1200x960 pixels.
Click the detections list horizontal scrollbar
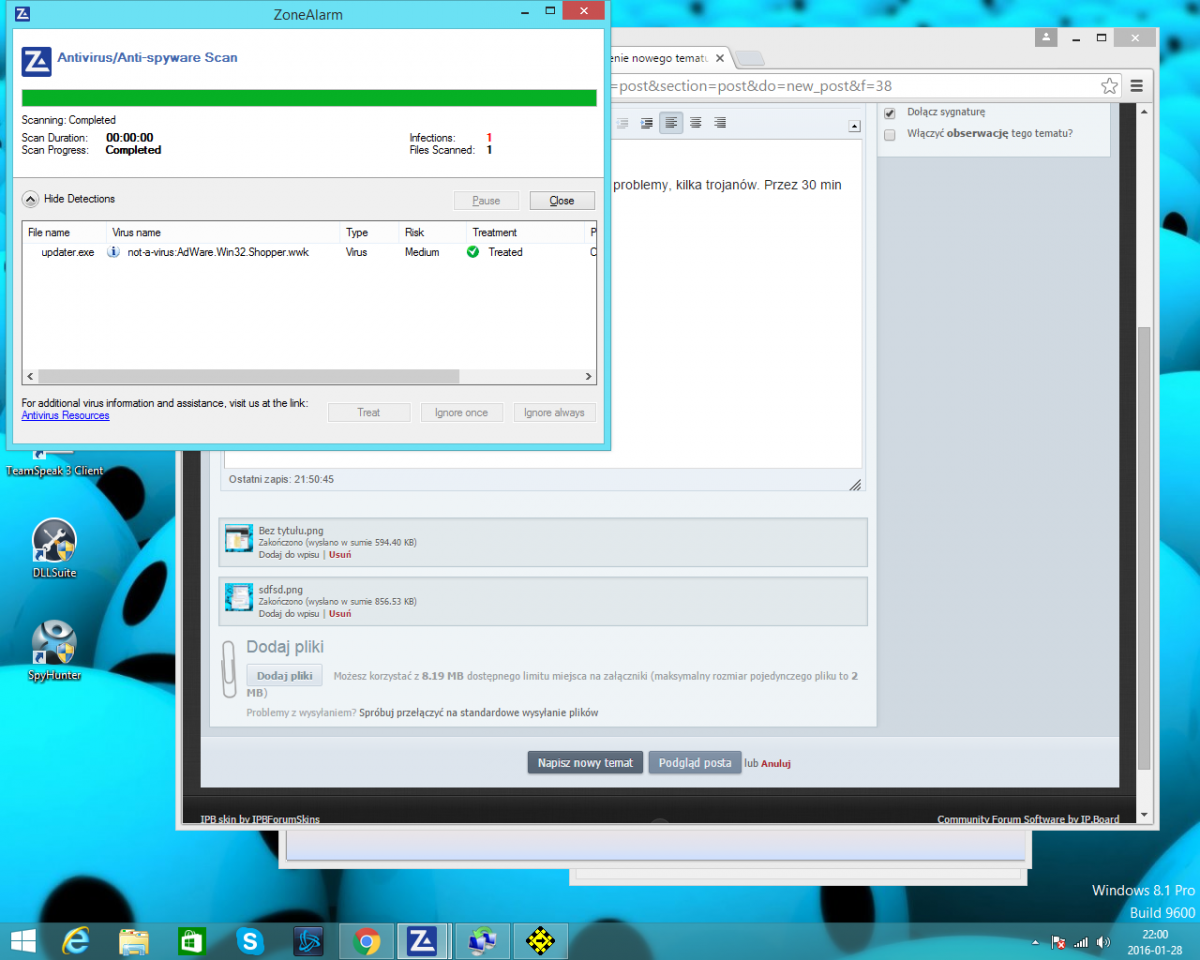click(247, 377)
